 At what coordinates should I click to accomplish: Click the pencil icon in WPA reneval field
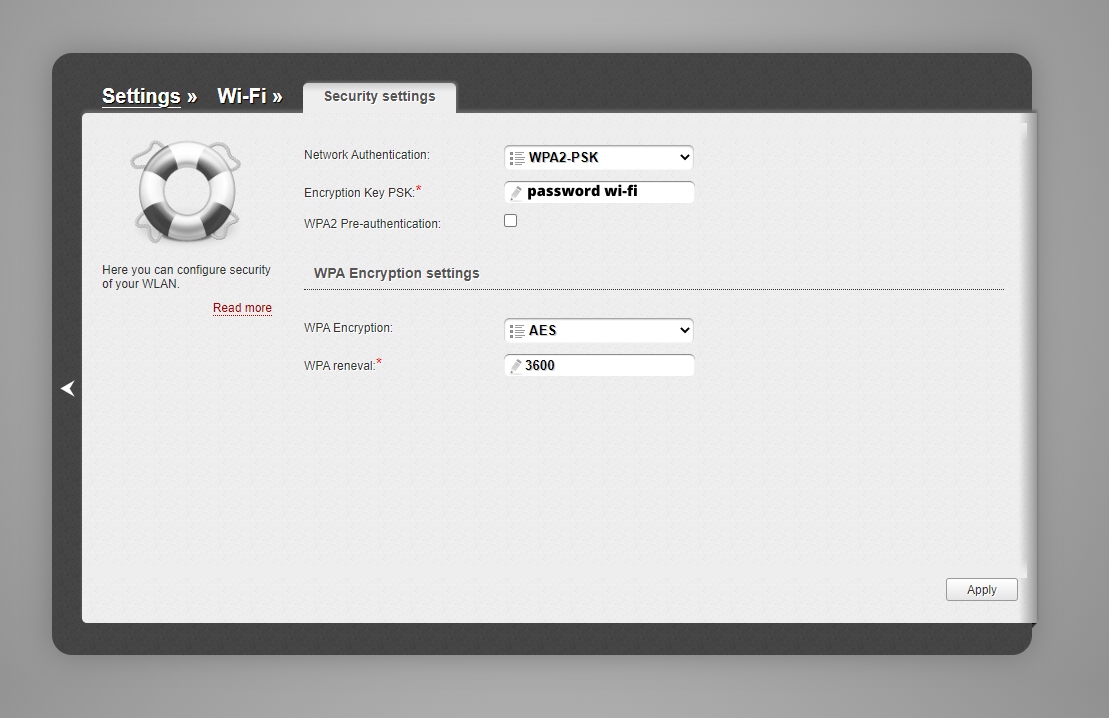click(x=516, y=365)
